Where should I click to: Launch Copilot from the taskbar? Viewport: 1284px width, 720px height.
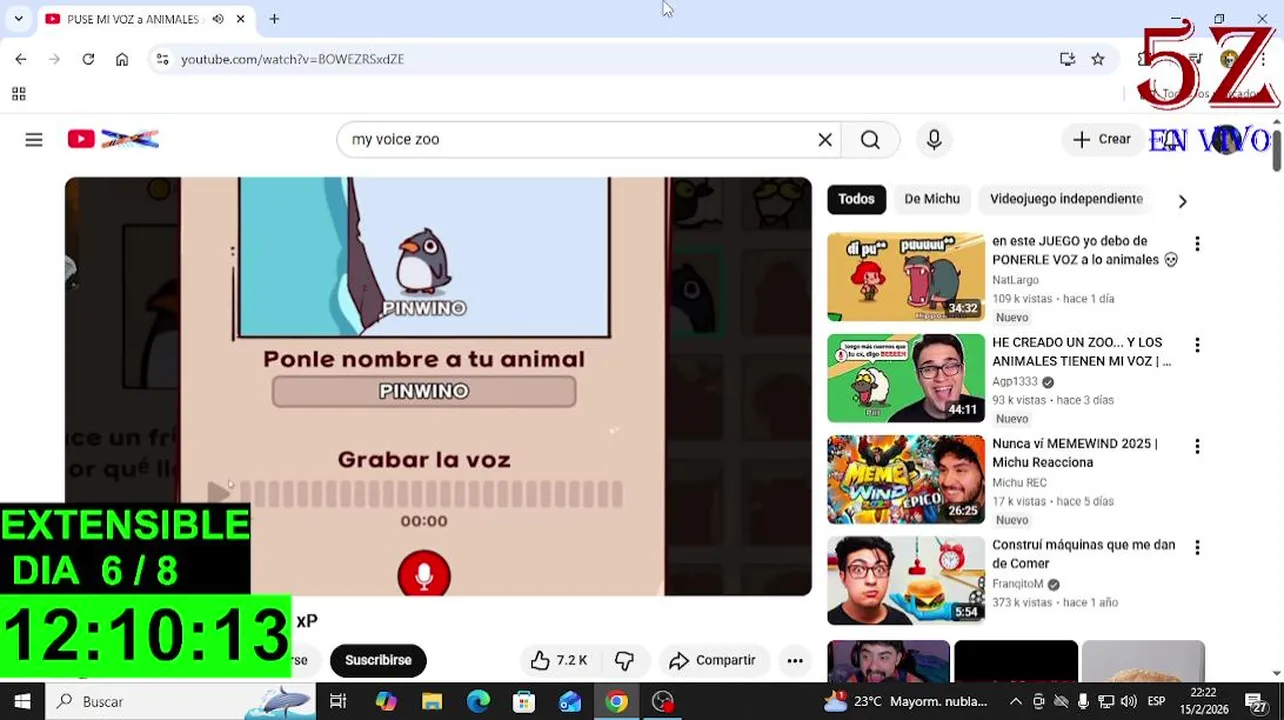pos(385,702)
